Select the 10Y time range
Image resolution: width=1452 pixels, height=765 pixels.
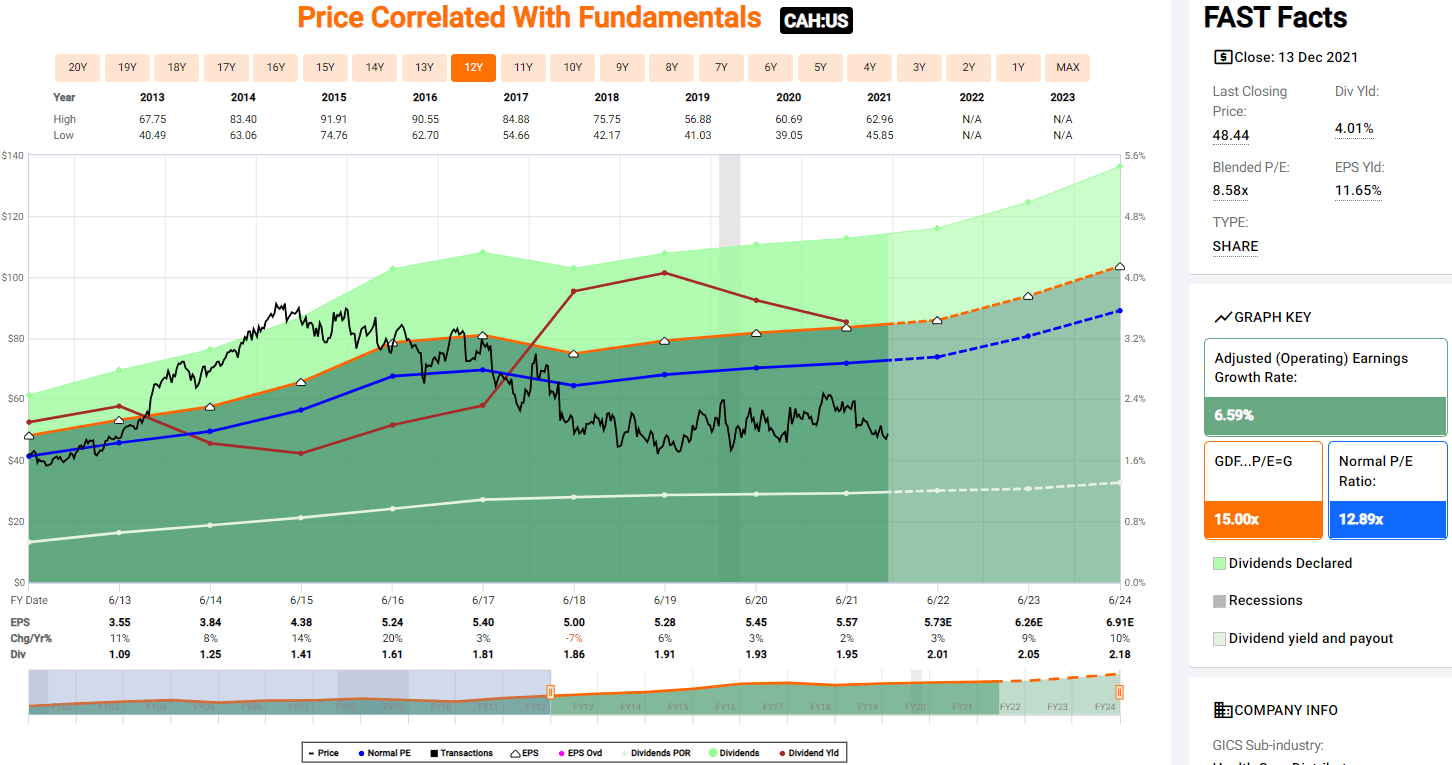573,68
